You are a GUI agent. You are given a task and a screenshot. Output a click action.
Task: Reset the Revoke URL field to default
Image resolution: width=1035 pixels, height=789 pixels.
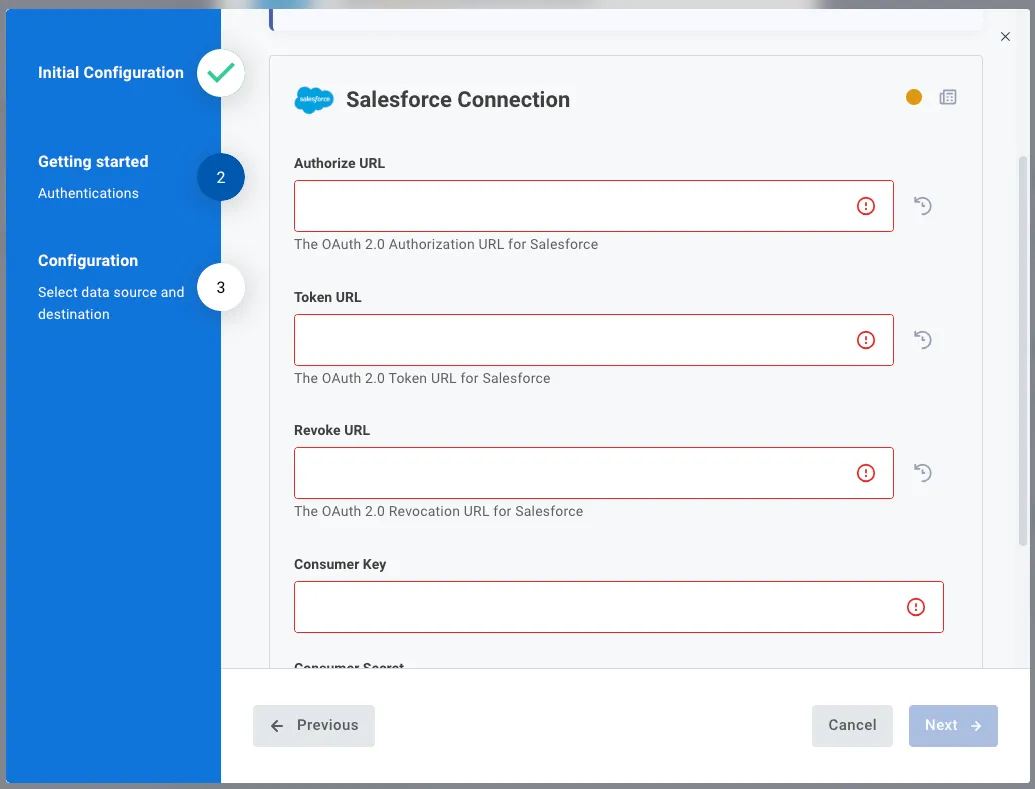923,473
